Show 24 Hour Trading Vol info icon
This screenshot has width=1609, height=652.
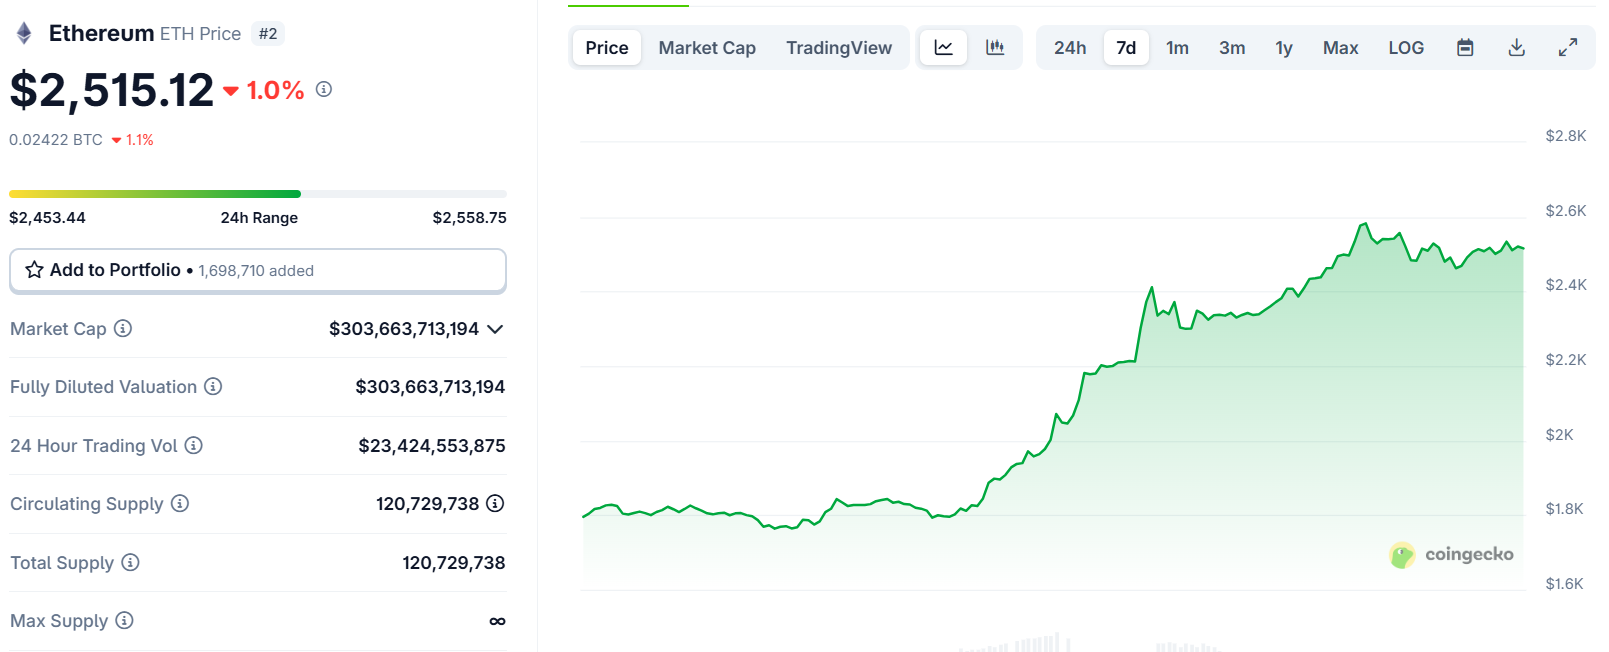click(x=194, y=445)
